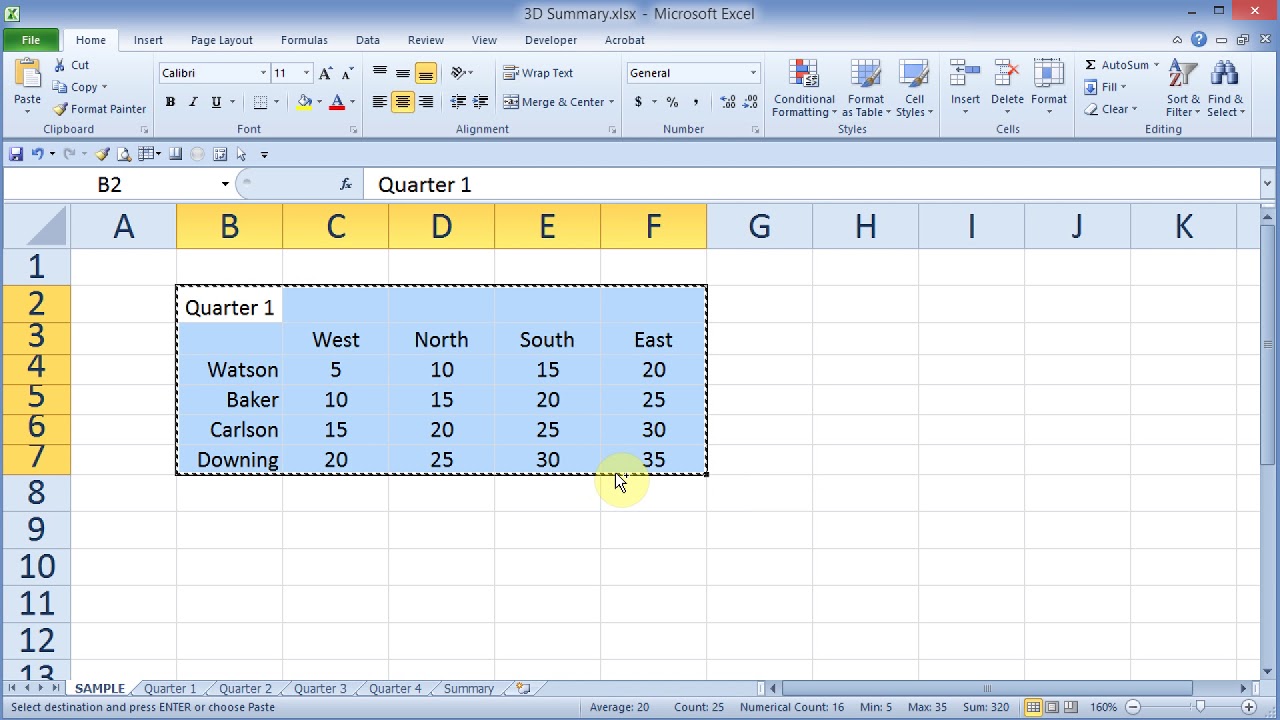Open Sort & Filter options

(1183, 88)
